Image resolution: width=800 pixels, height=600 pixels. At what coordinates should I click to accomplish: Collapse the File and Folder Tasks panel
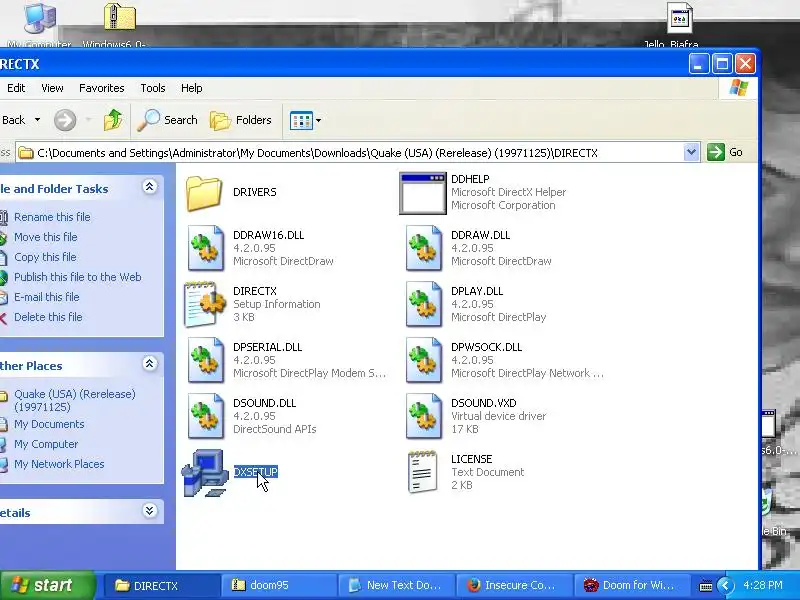point(149,187)
